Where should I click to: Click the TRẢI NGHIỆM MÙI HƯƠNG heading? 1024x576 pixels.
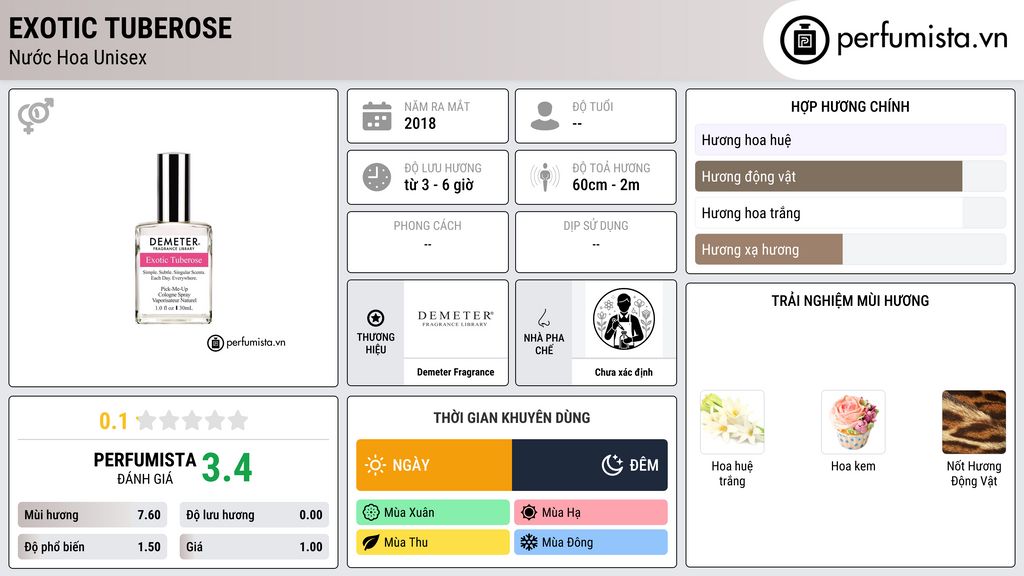pos(850,301)
